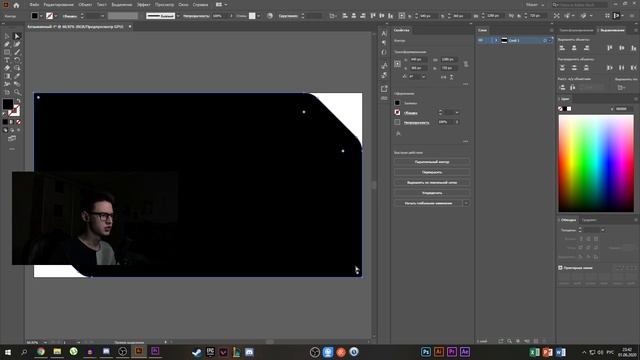
Task: Open the opacity arrow in Properties appearance
Action: (457, 122)
